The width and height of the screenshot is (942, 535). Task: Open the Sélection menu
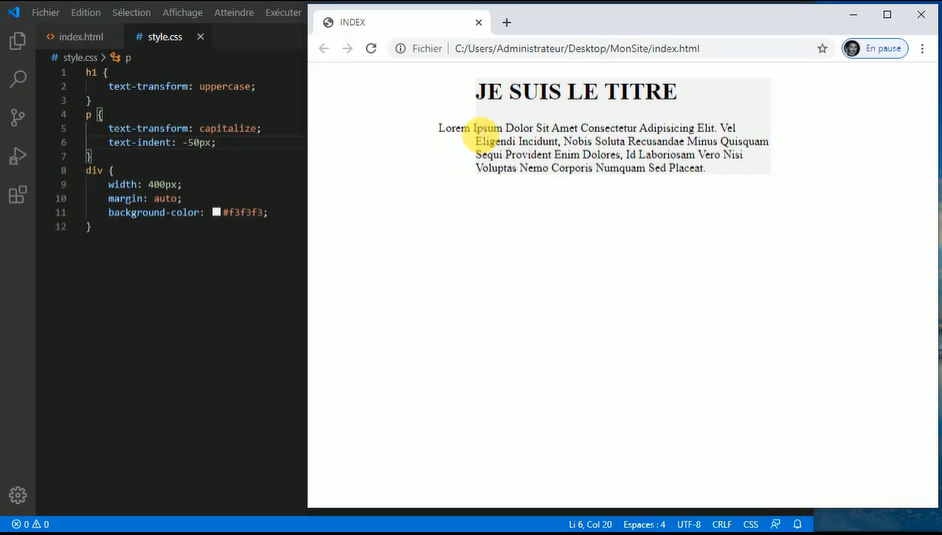click(x=132, y=12)
